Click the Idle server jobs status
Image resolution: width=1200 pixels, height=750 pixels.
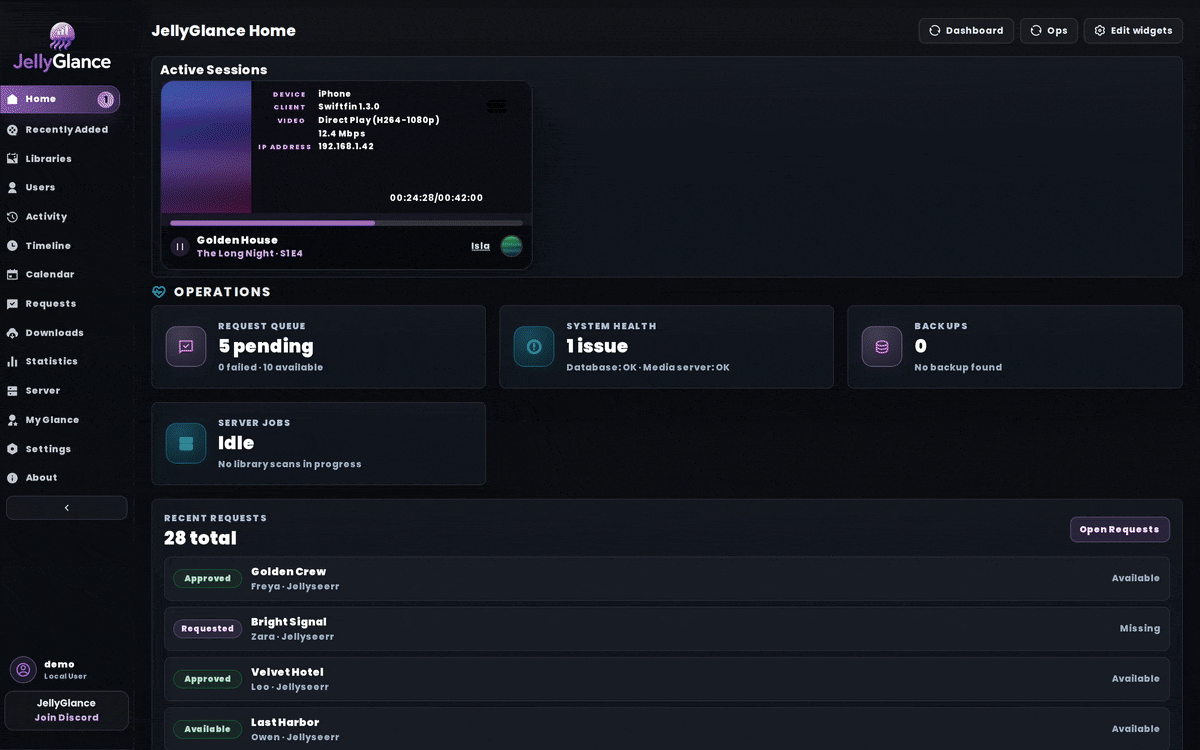(236, 443)
